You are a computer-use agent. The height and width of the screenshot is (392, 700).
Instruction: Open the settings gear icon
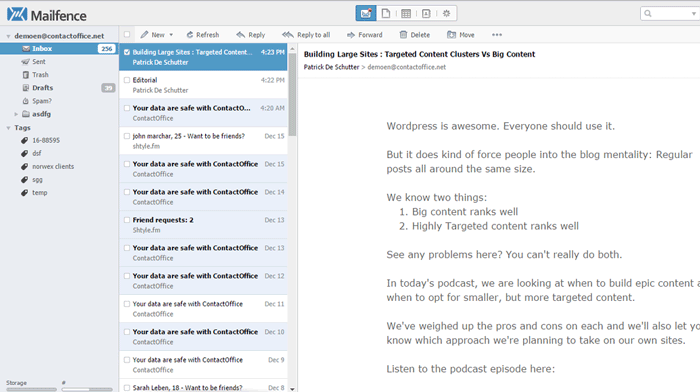click(x=446, y=13)
